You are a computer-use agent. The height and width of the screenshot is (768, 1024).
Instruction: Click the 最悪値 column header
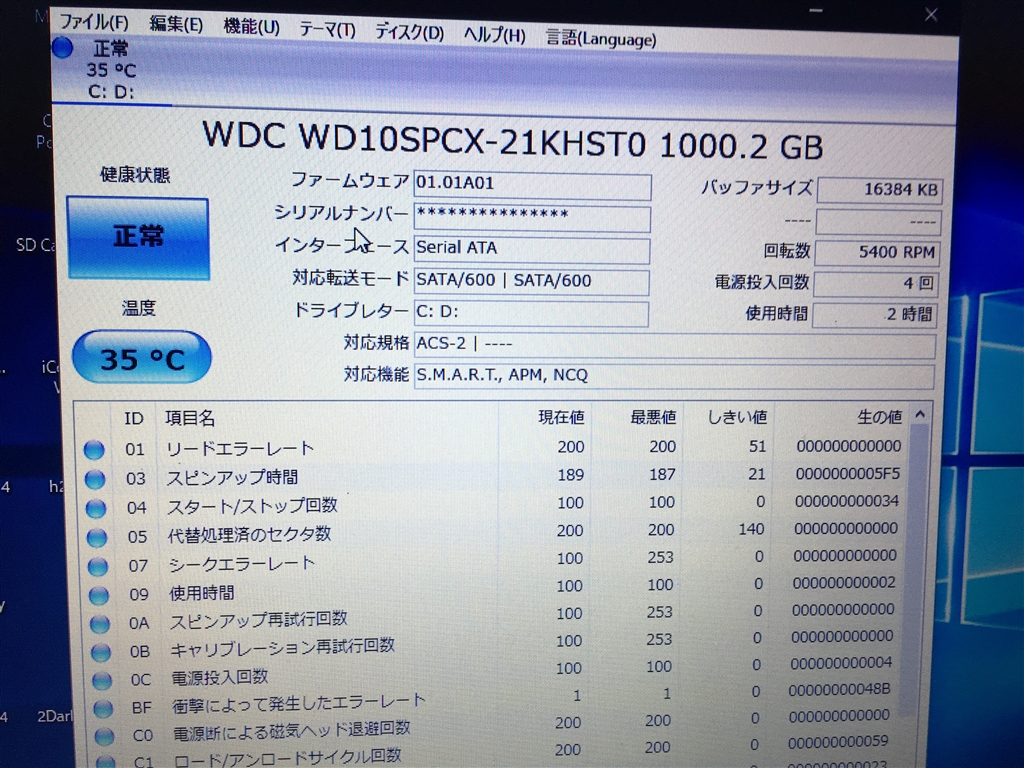tap(652, 417)
